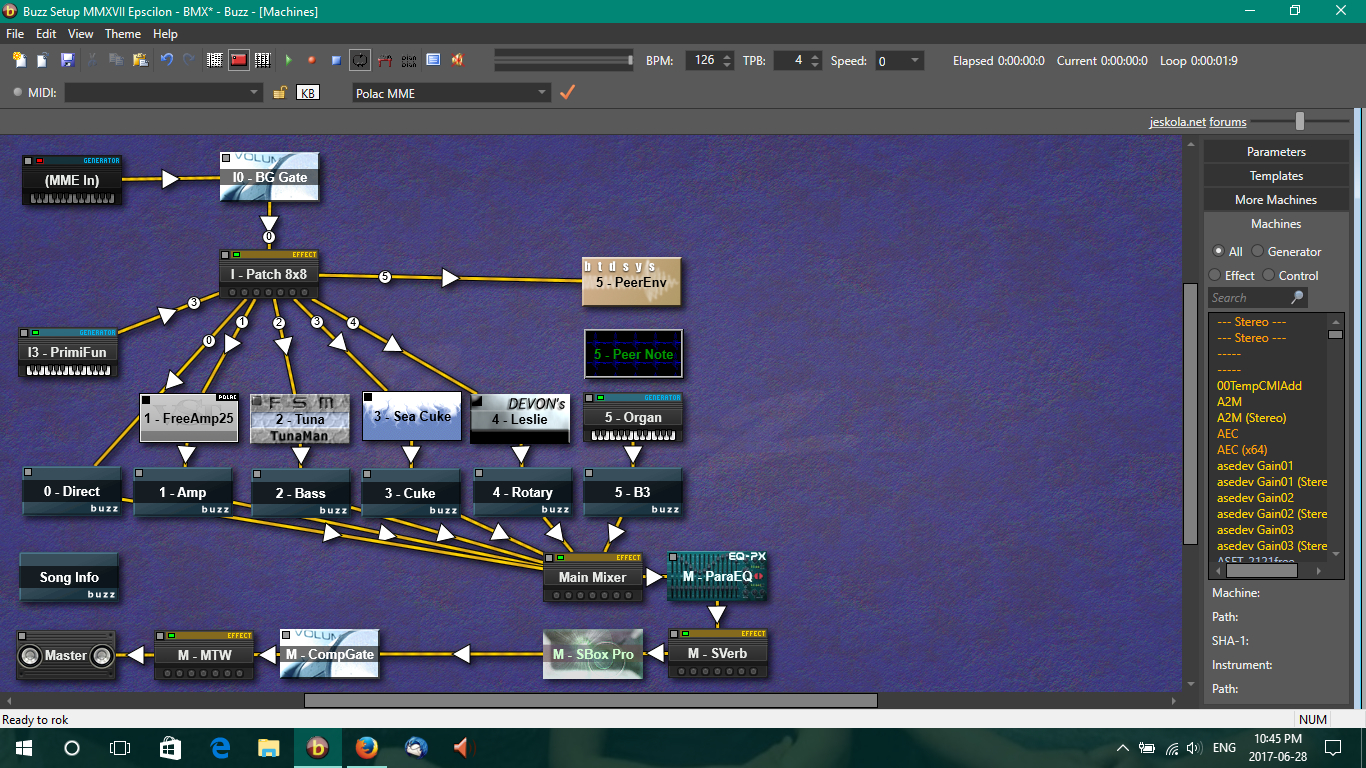Select the Effect radio button

tap(1216, 276)
